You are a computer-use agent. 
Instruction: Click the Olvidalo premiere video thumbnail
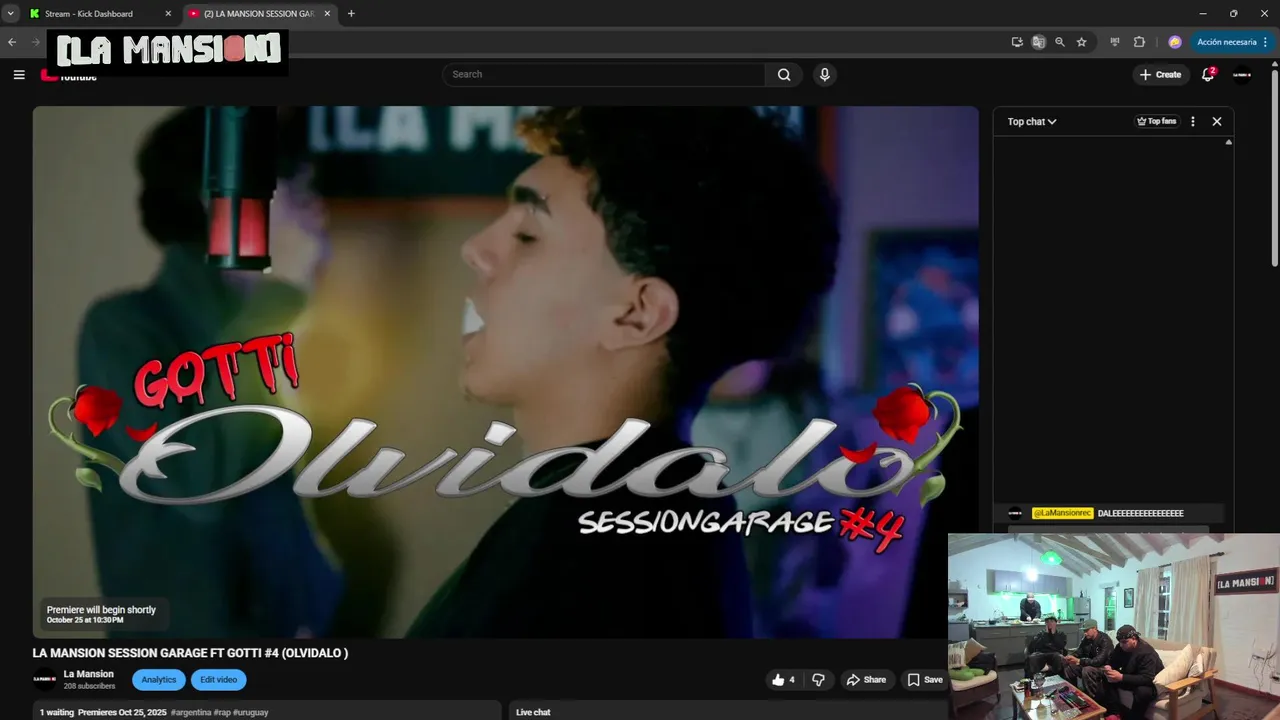[x=505, y=372]
